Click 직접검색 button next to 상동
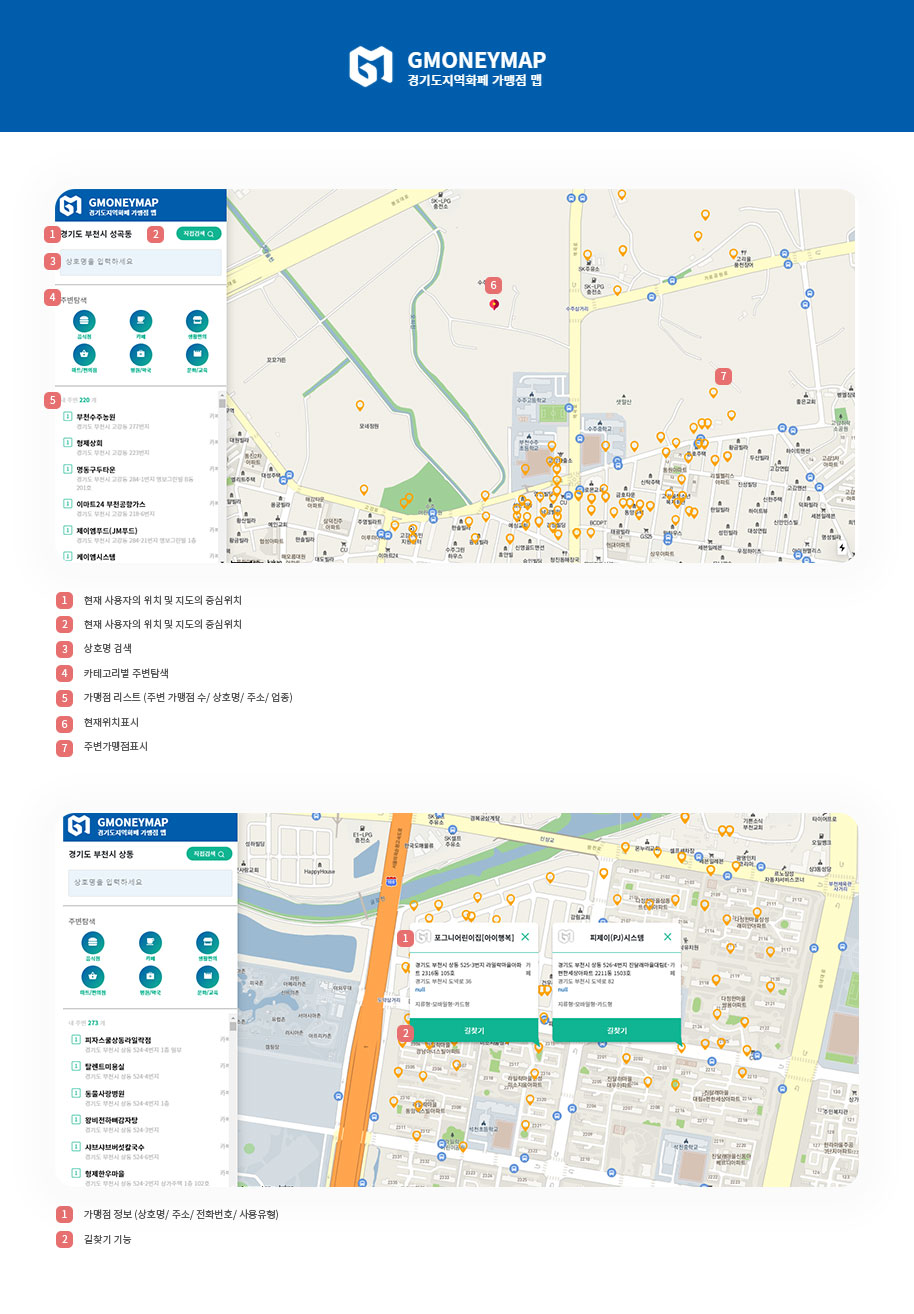The height and width of the screenshot is (1314, 914). point(209,854)
